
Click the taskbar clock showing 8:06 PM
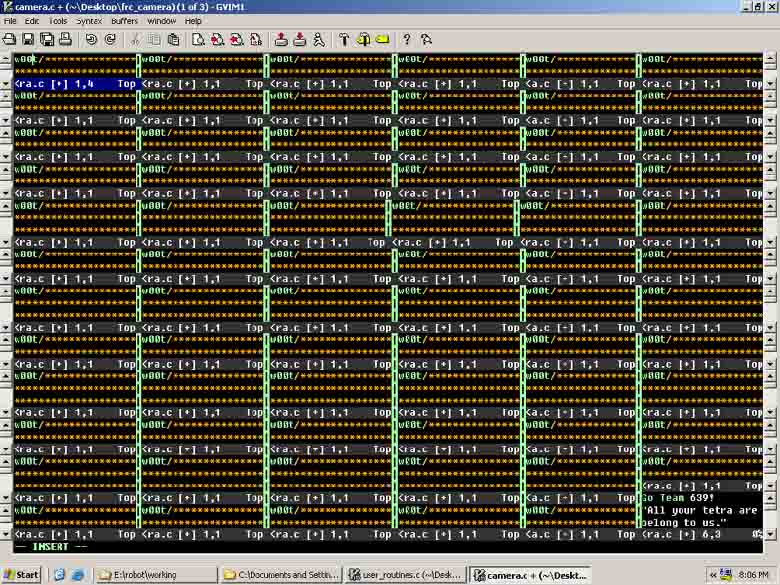pos(754,575)
